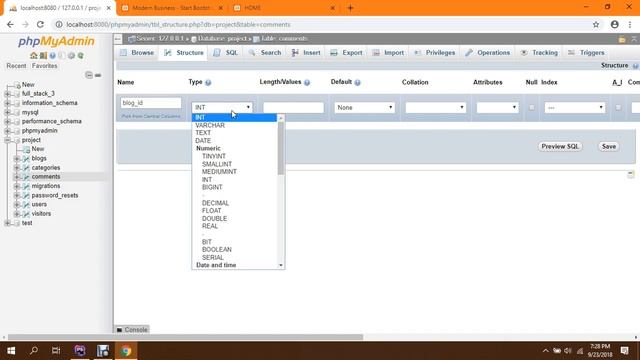The height and width of the screenshot is (360, 640).
Task: Click the categories table icon
Action: pos(26,168)
